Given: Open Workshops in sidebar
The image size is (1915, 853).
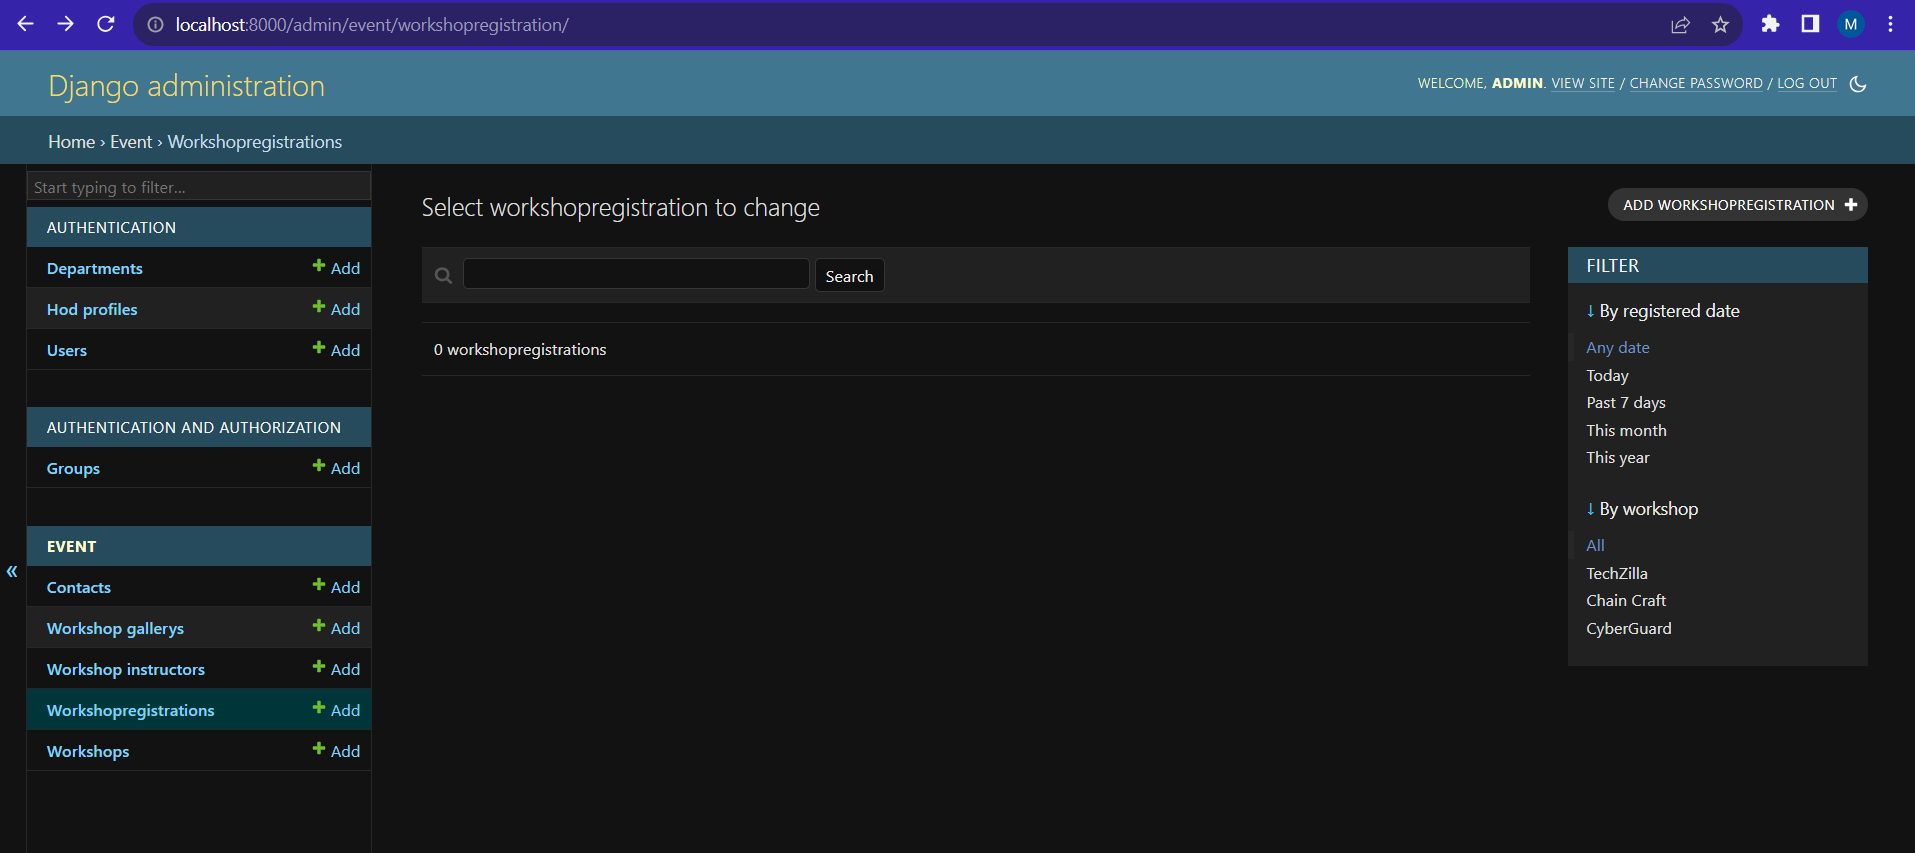Looking at the screenshot, I should pyautogui.click(x=88, y=752).
